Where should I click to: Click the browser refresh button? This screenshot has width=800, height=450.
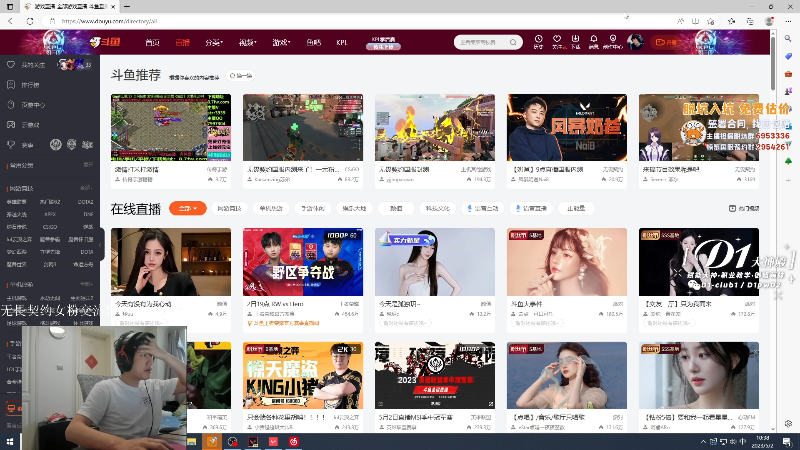[30, 21]
